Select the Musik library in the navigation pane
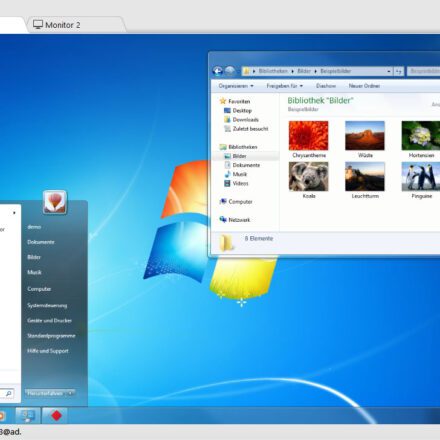 [x=239, y=174]
